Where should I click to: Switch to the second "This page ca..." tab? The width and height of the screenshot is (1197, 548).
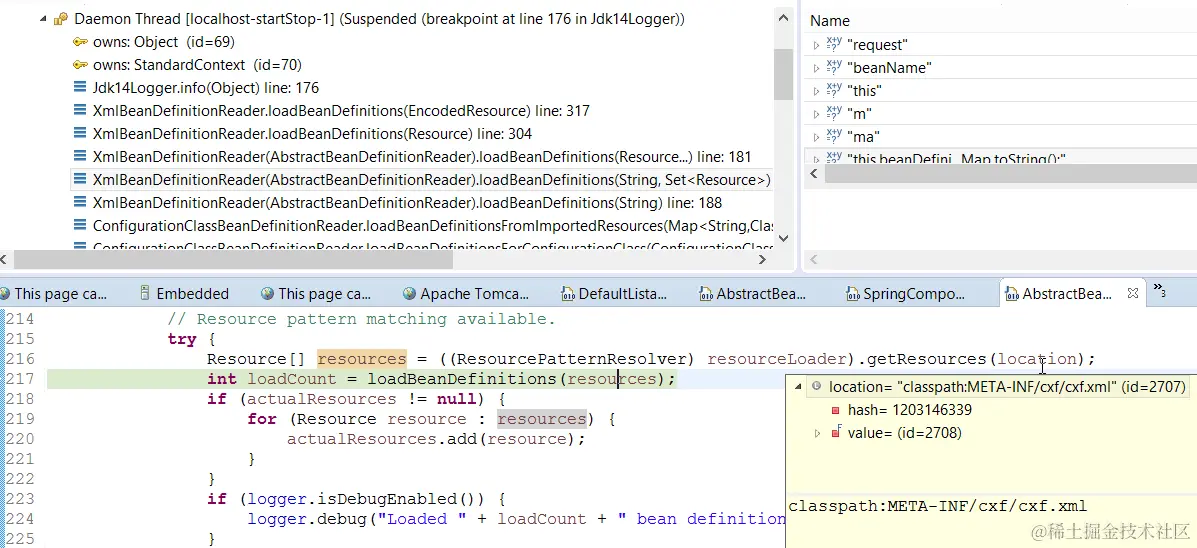tap(316, 294)
